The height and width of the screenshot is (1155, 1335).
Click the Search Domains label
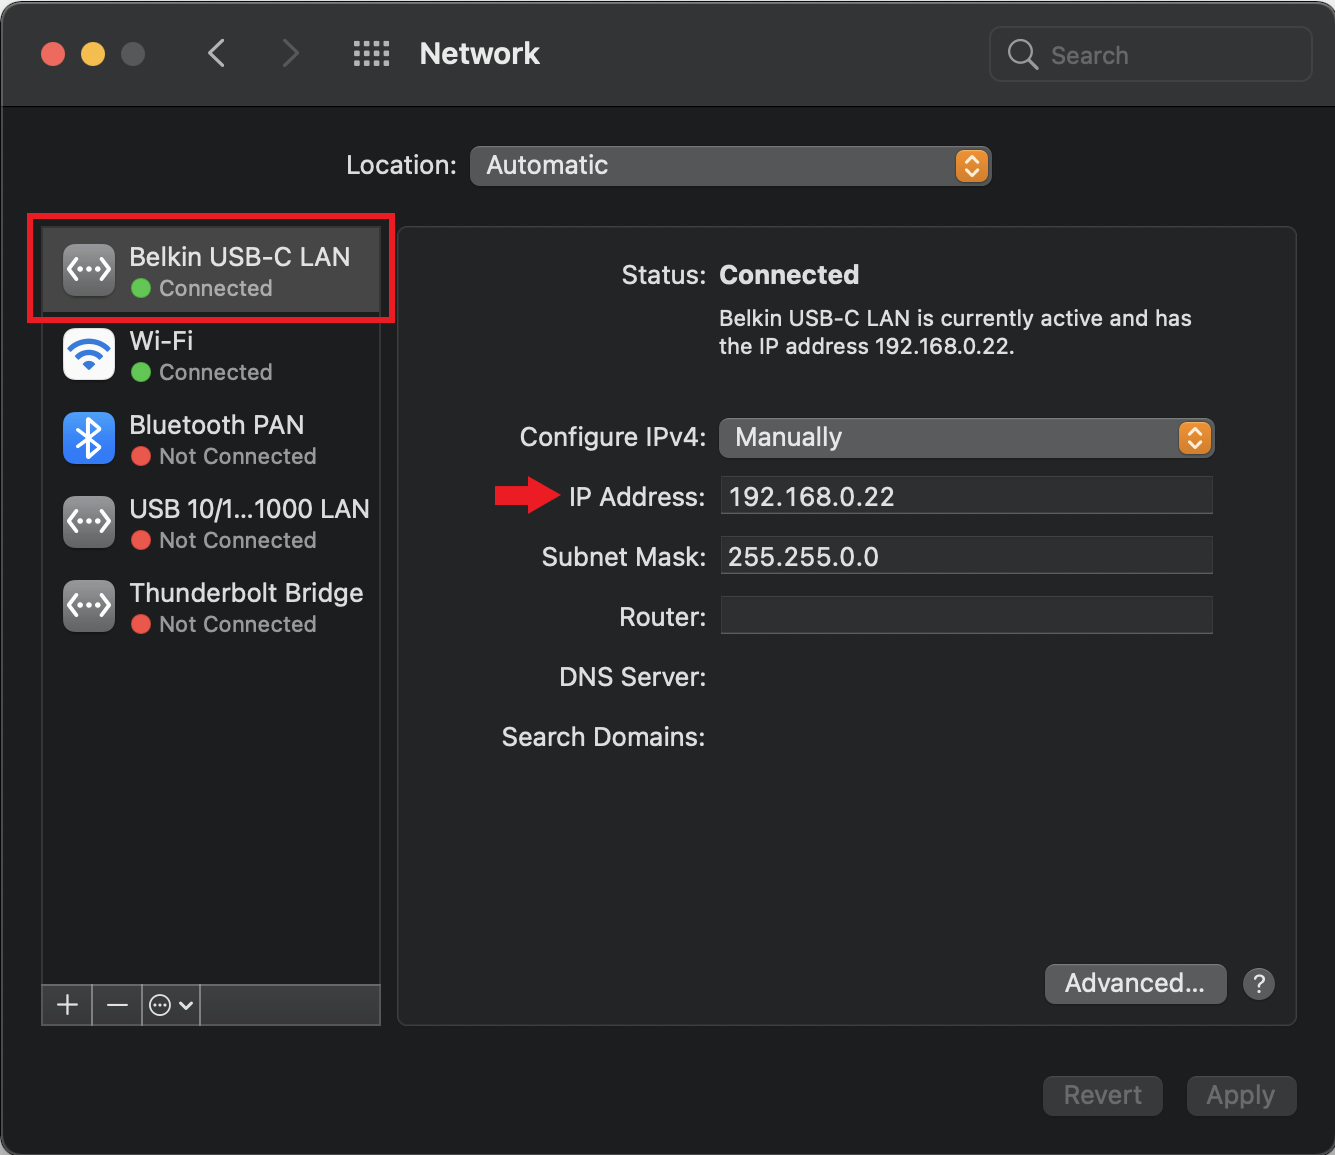point(603,737)
